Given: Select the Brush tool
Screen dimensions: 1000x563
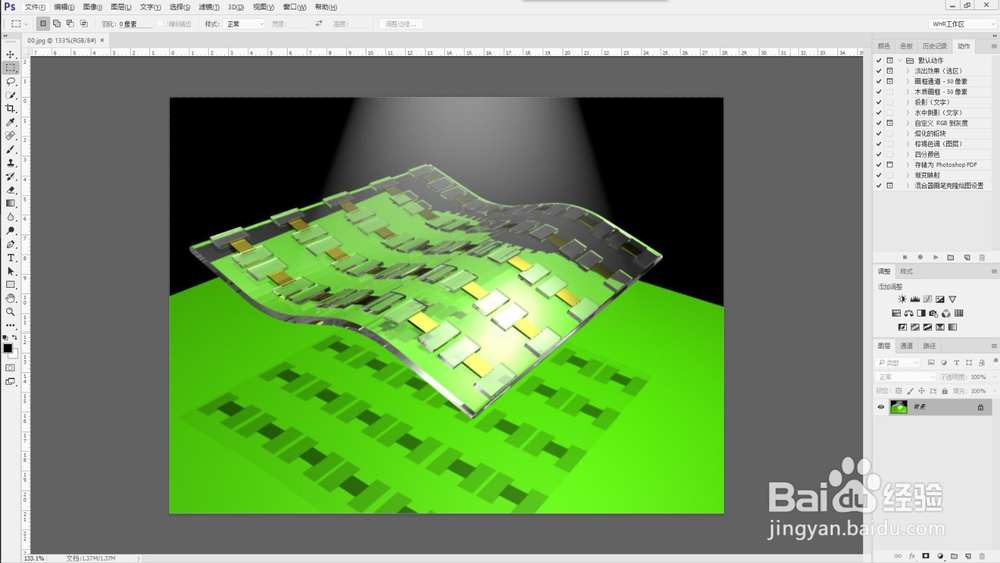Looking at the screenshot, I should (10, 149).
